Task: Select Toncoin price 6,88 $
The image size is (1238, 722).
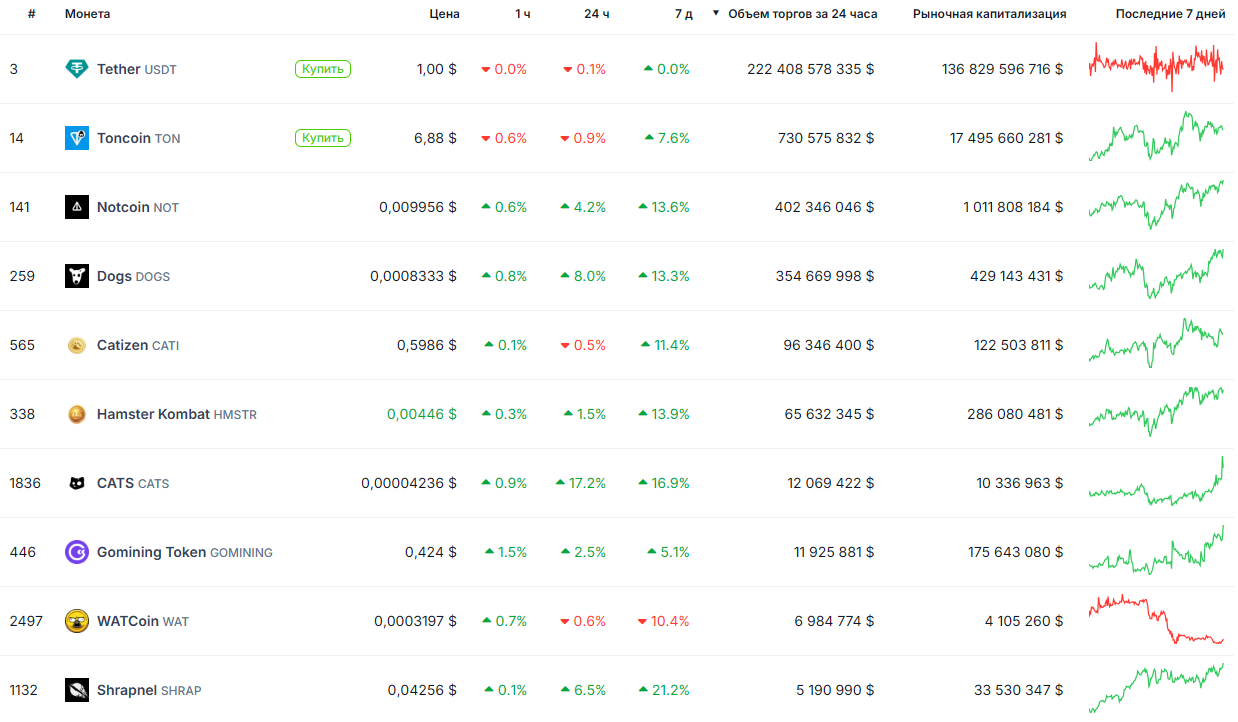Action: [436, 138]
